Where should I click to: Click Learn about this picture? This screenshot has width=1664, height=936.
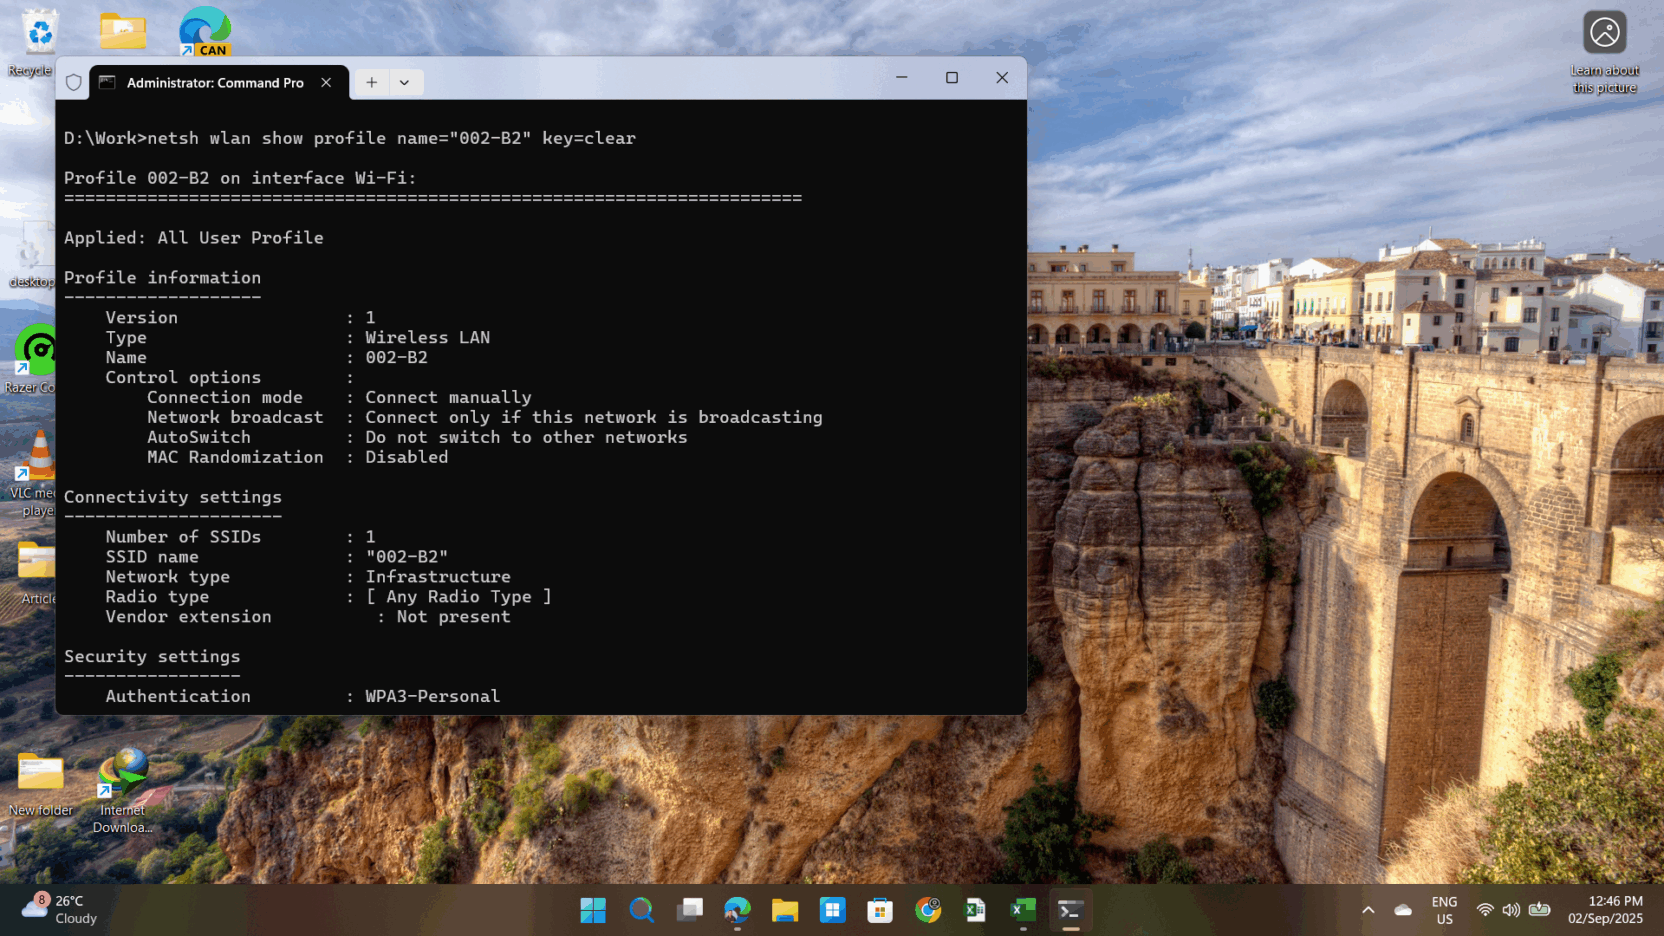[1605, 32]
